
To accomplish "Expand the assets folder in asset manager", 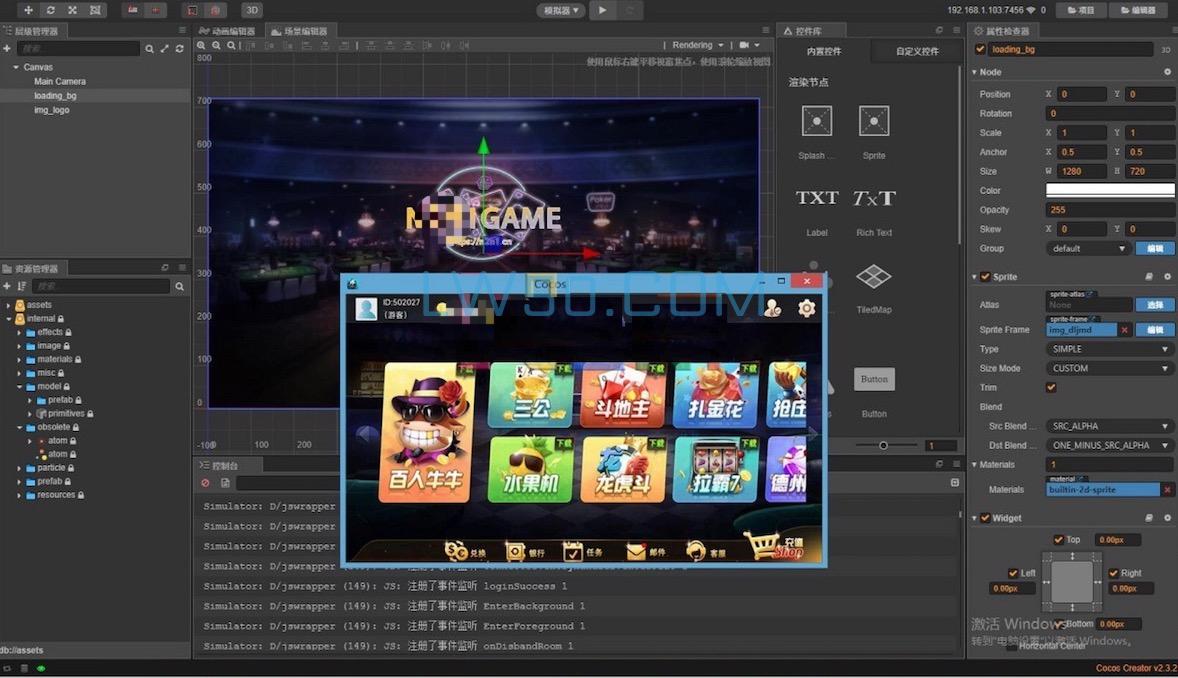I will point(8,305).
